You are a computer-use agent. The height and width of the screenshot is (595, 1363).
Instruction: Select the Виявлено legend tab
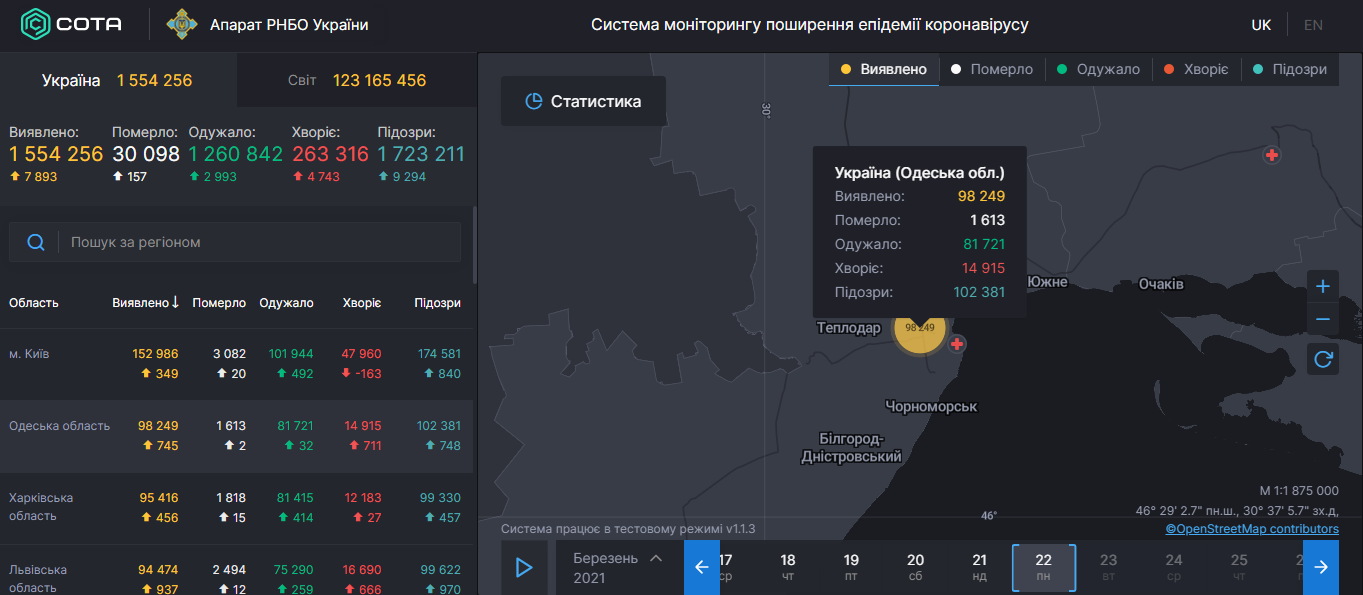click(883, 69)
